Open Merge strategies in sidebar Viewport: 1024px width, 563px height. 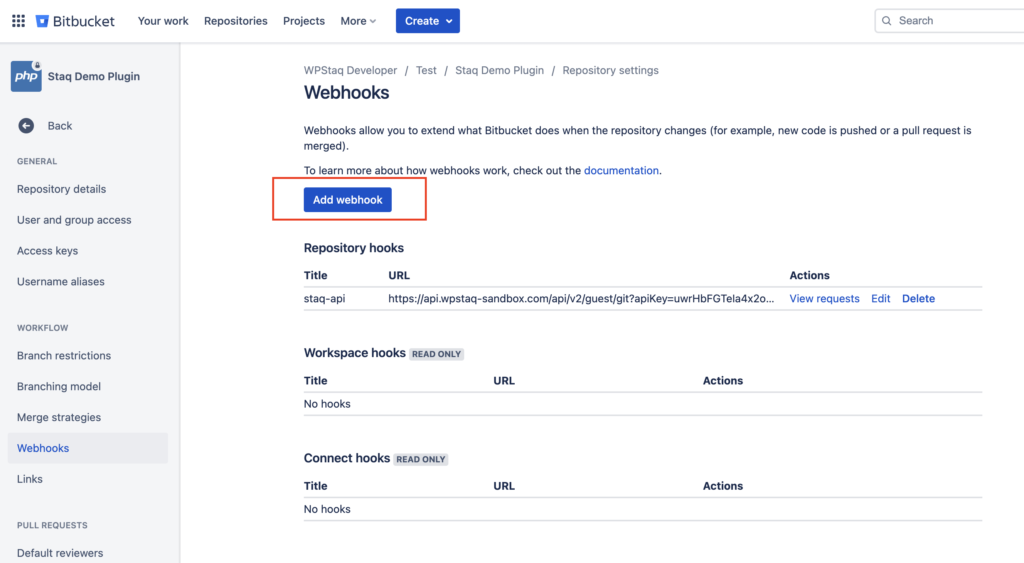59,417
